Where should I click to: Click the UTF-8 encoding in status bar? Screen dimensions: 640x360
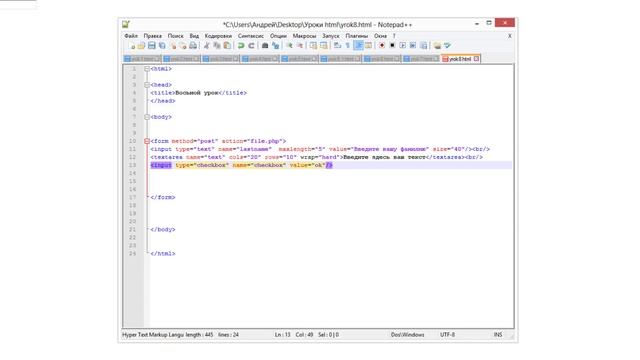coord(447,335)
